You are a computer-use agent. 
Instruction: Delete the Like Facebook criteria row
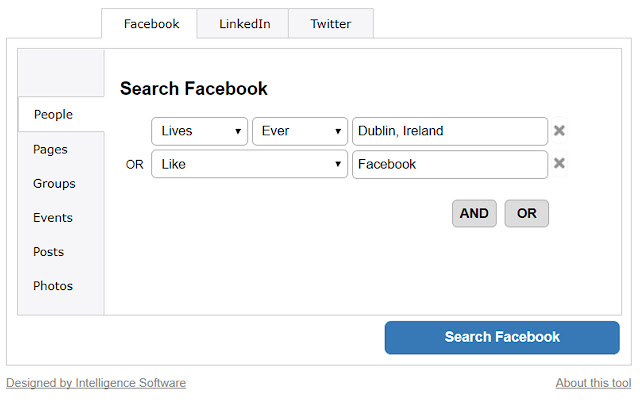tap(560, 164)
